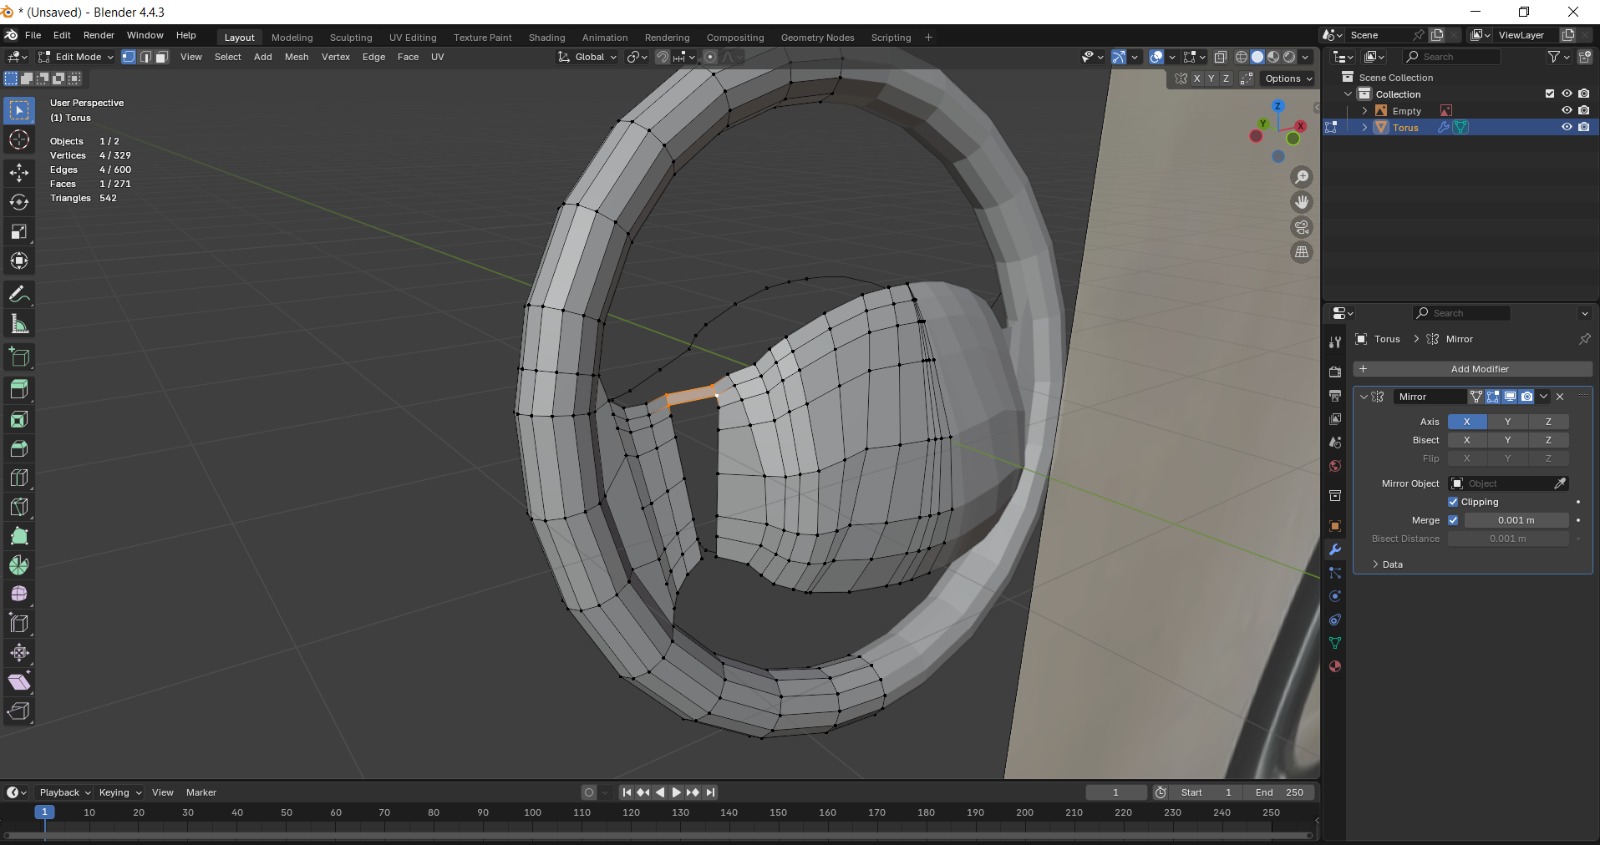Viewport: 1600px width, 845px height.
Task: Select the Move tool in toolbar
Action: [x=19, y=173]
